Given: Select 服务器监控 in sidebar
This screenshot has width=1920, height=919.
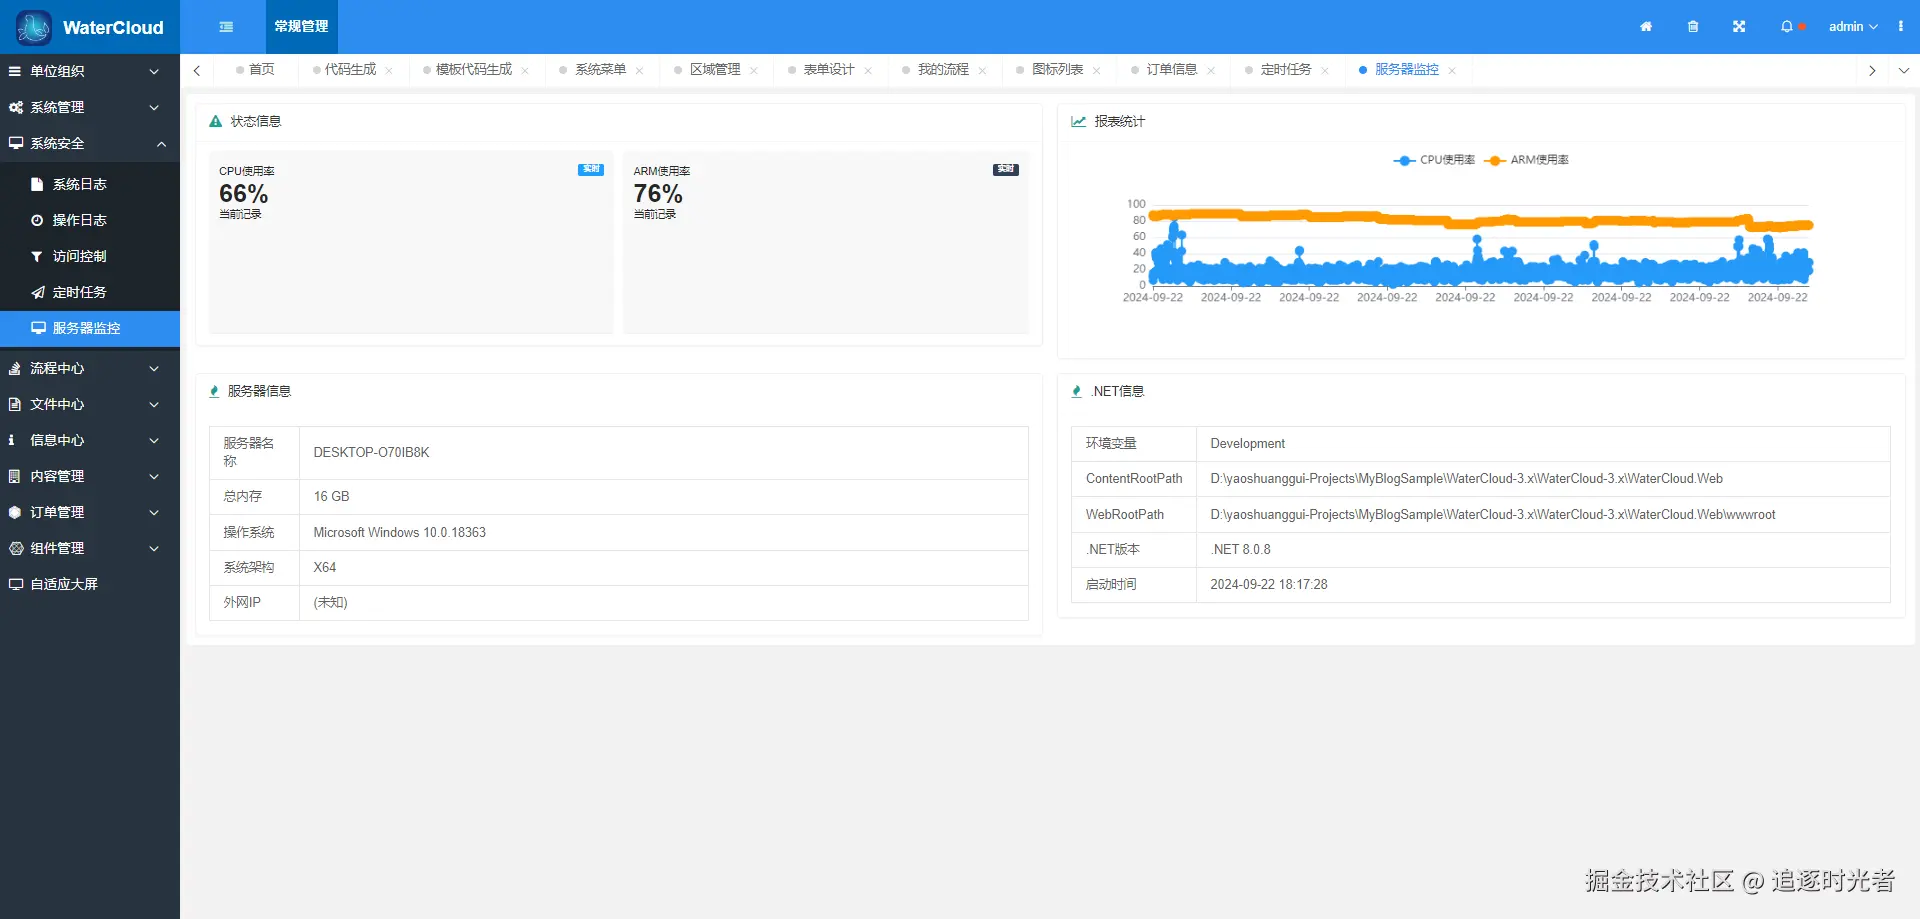Looking at the screenshot, I should point(90,328).
